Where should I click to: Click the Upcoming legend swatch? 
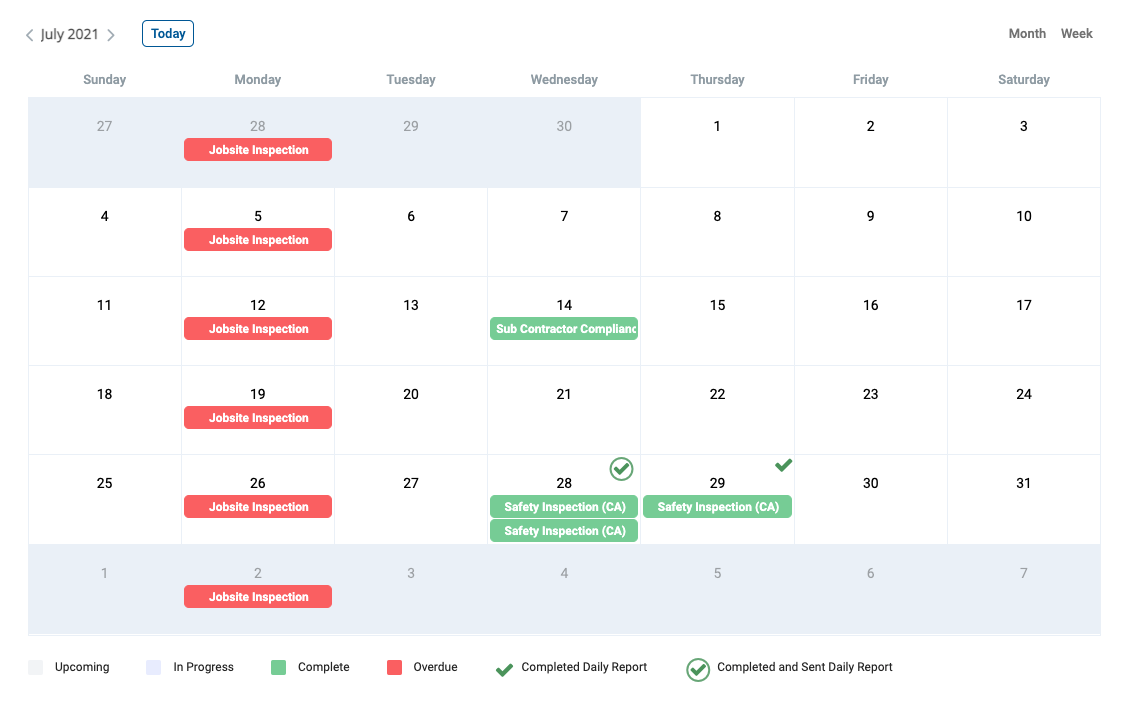[35, 667]
